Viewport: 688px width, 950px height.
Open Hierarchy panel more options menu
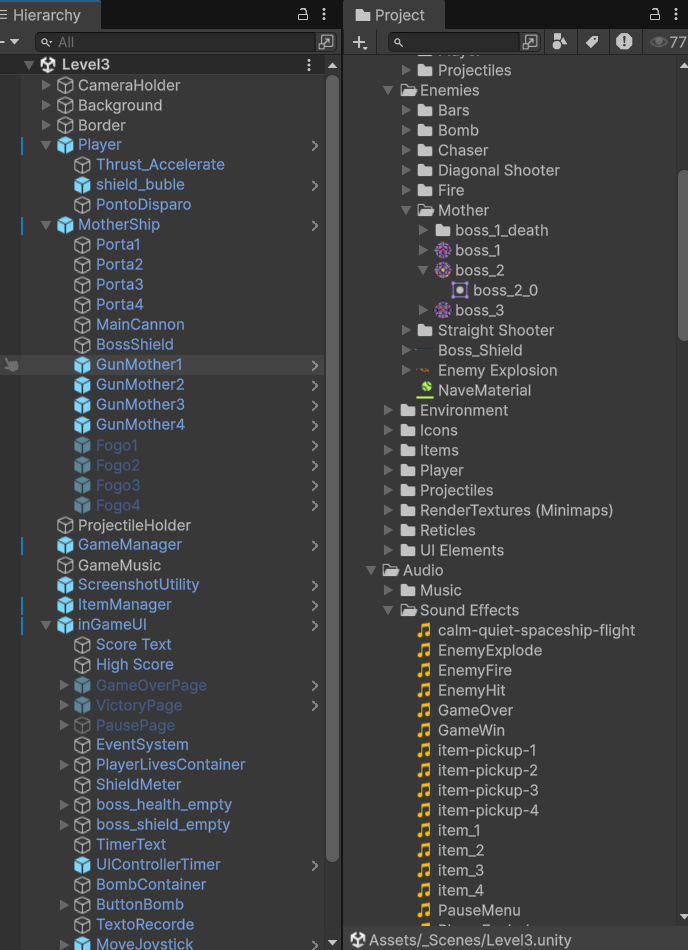324,15
